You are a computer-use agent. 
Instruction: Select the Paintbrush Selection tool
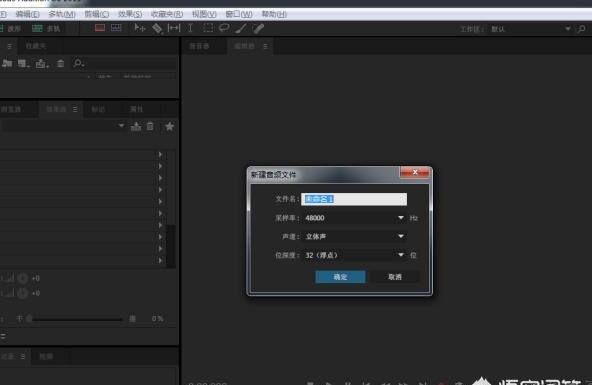click(241, 28)
